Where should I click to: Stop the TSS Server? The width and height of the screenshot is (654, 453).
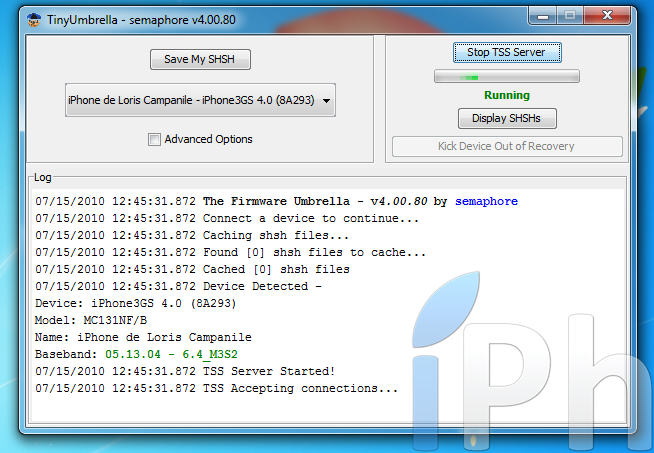pos(506,52)
